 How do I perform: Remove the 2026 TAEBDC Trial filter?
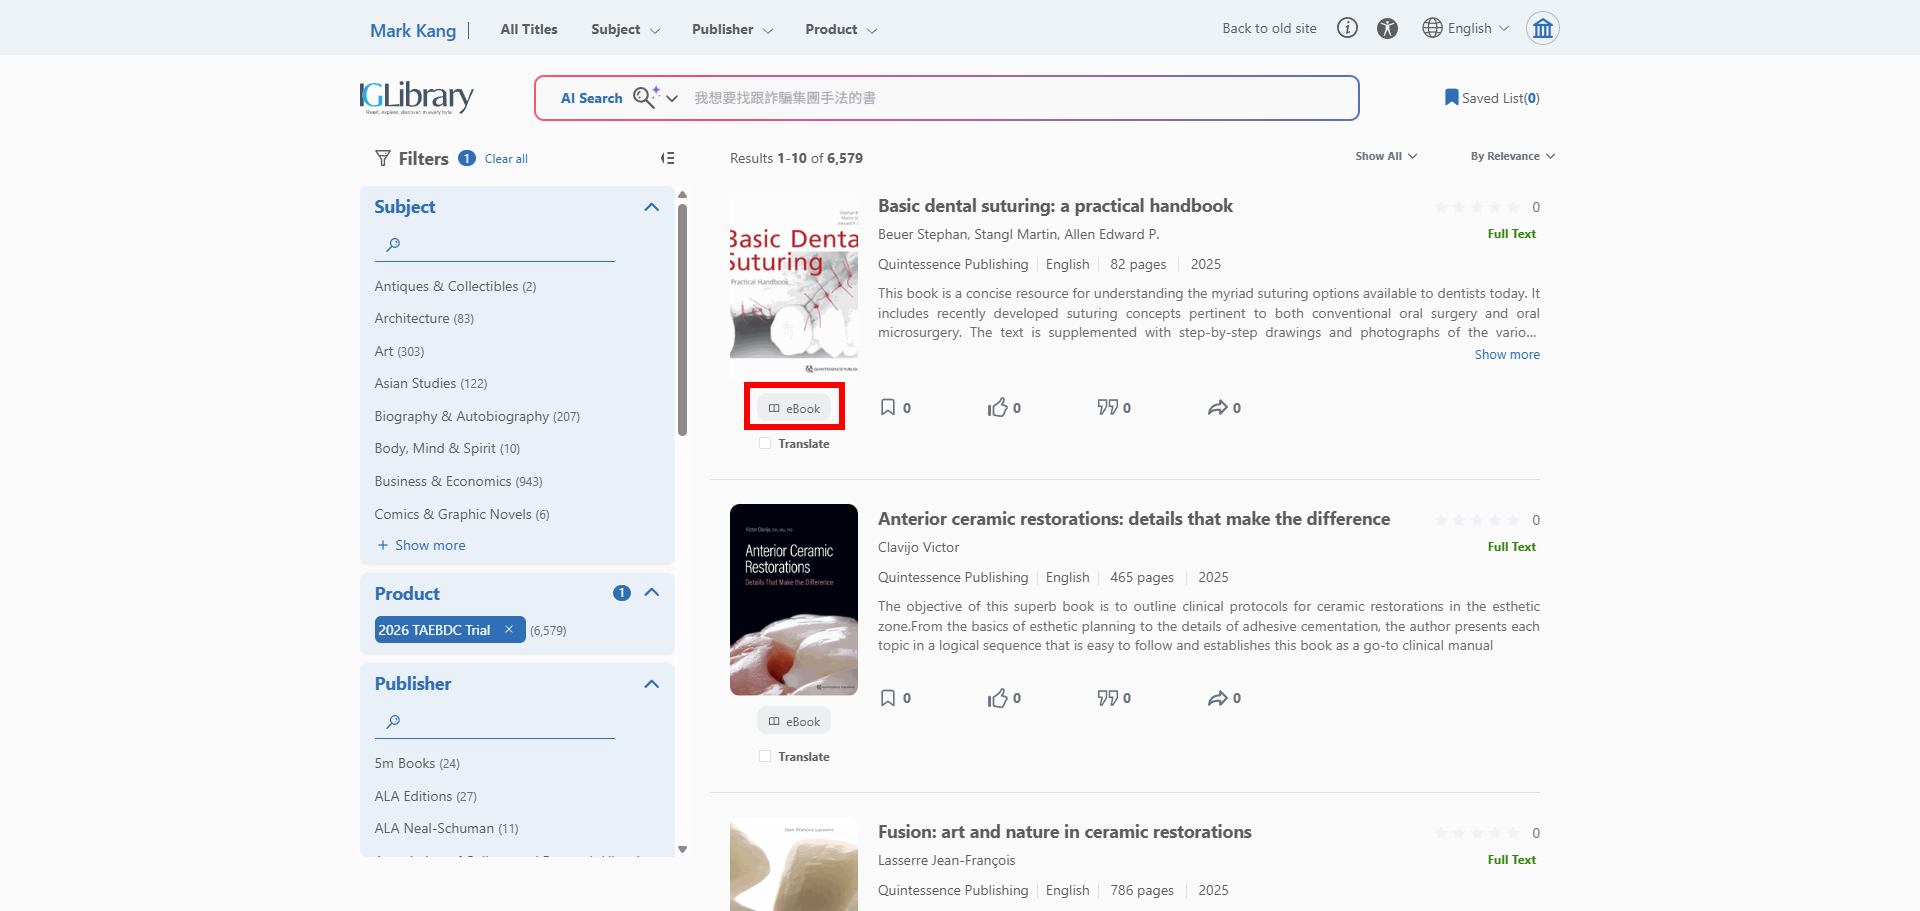509,630
